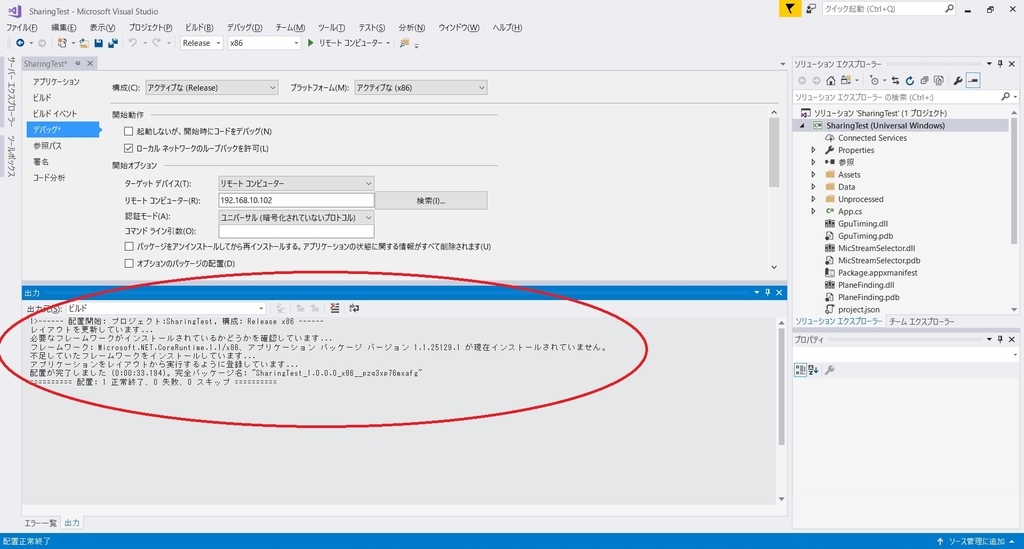Click Alphabetical sort icon in Properties panel

[814, 370]
